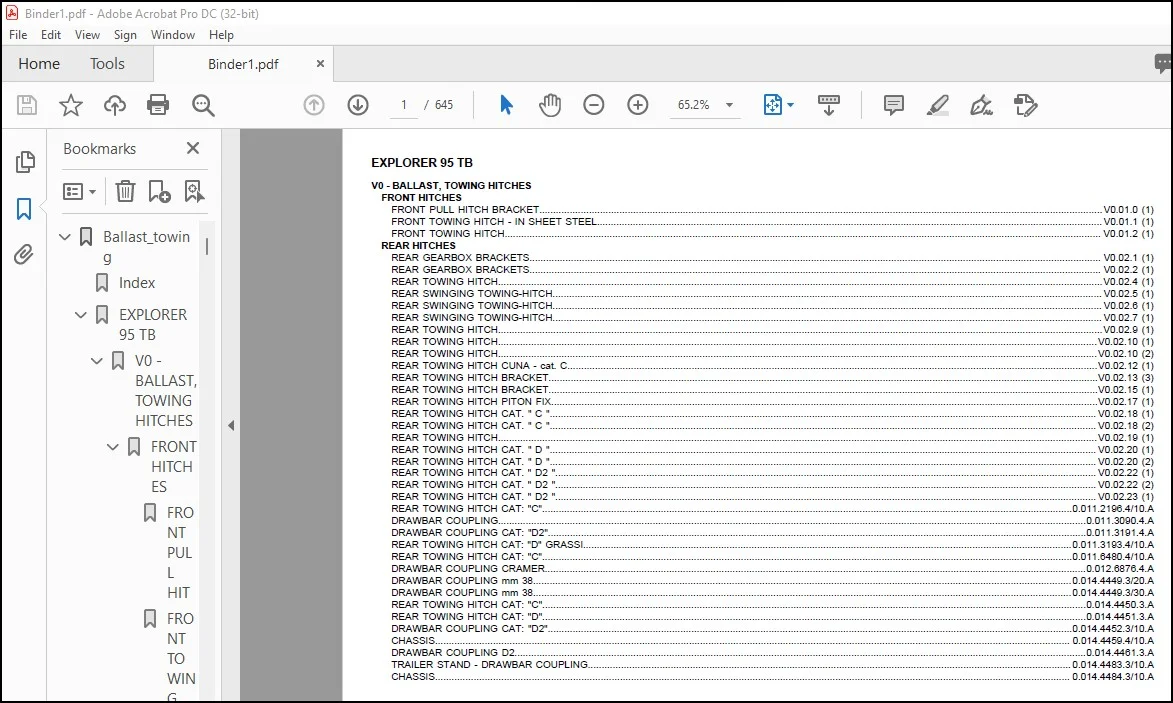This screenshot has height=703, width=1173.
Task: Open the Window menu
Action: click(x=173, y=34)
